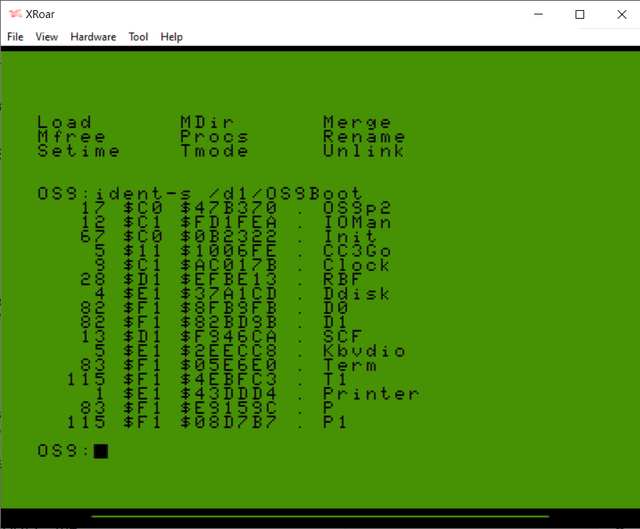
Task: Click the CRC value '$47B370'
Action: [x=229, y=208]
